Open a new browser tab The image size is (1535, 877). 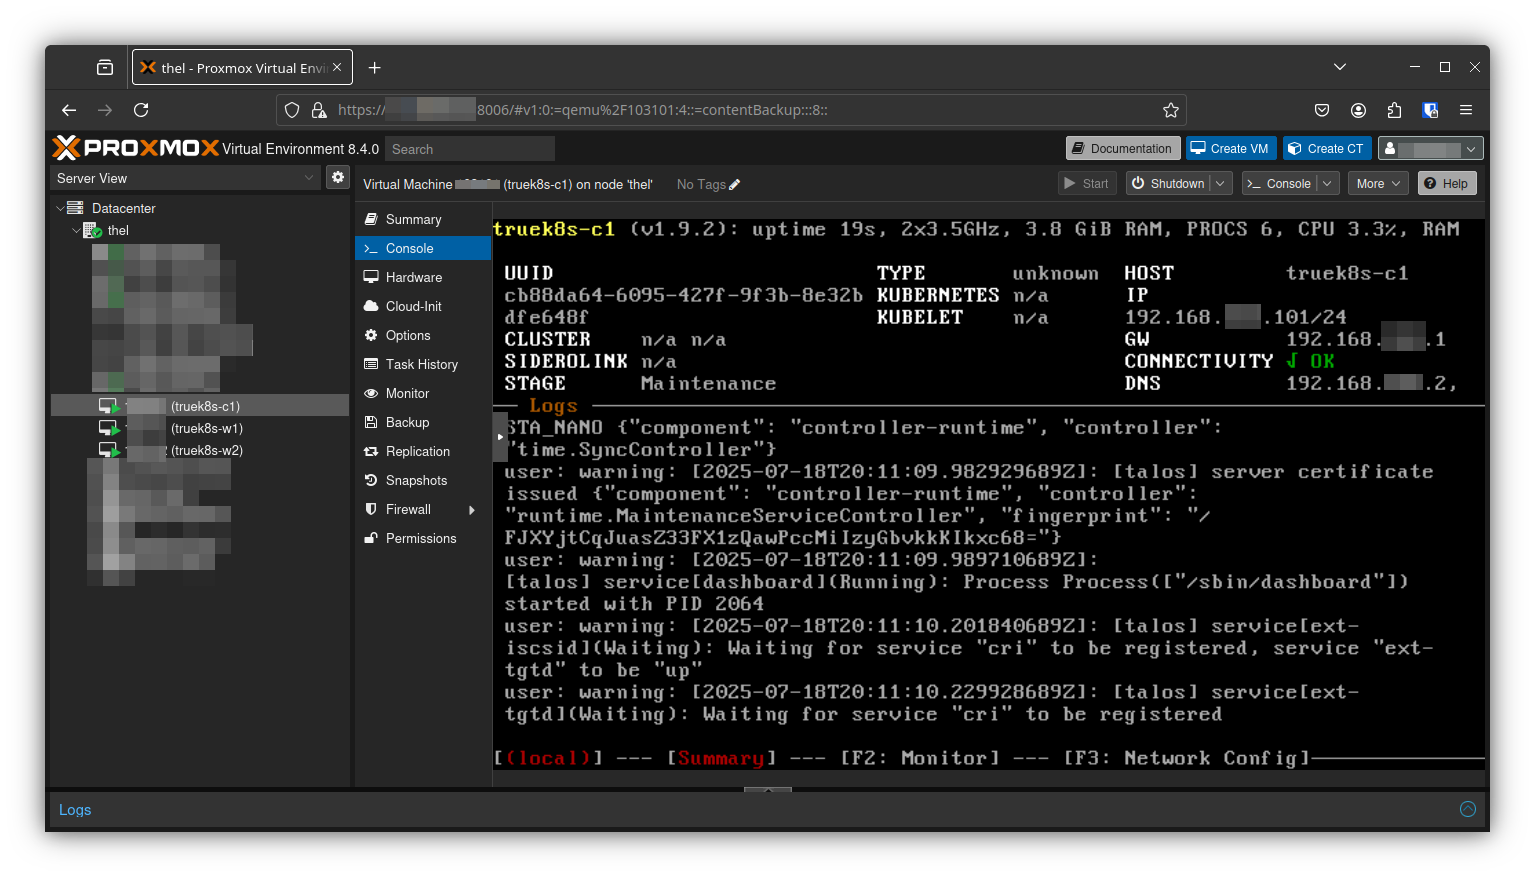pos(375,68)
